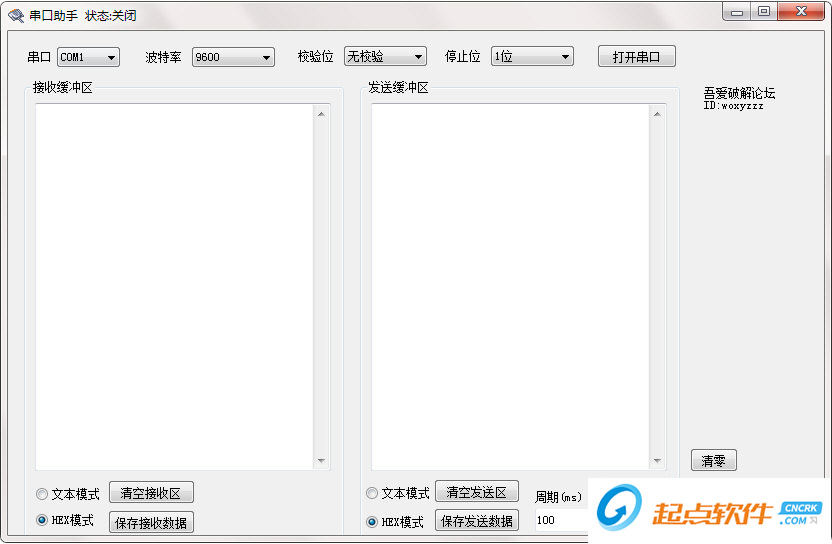The image size is (832, 544).
Task: Open the 波特率 9600 baud rate dropdown
Action: (233, 57)
